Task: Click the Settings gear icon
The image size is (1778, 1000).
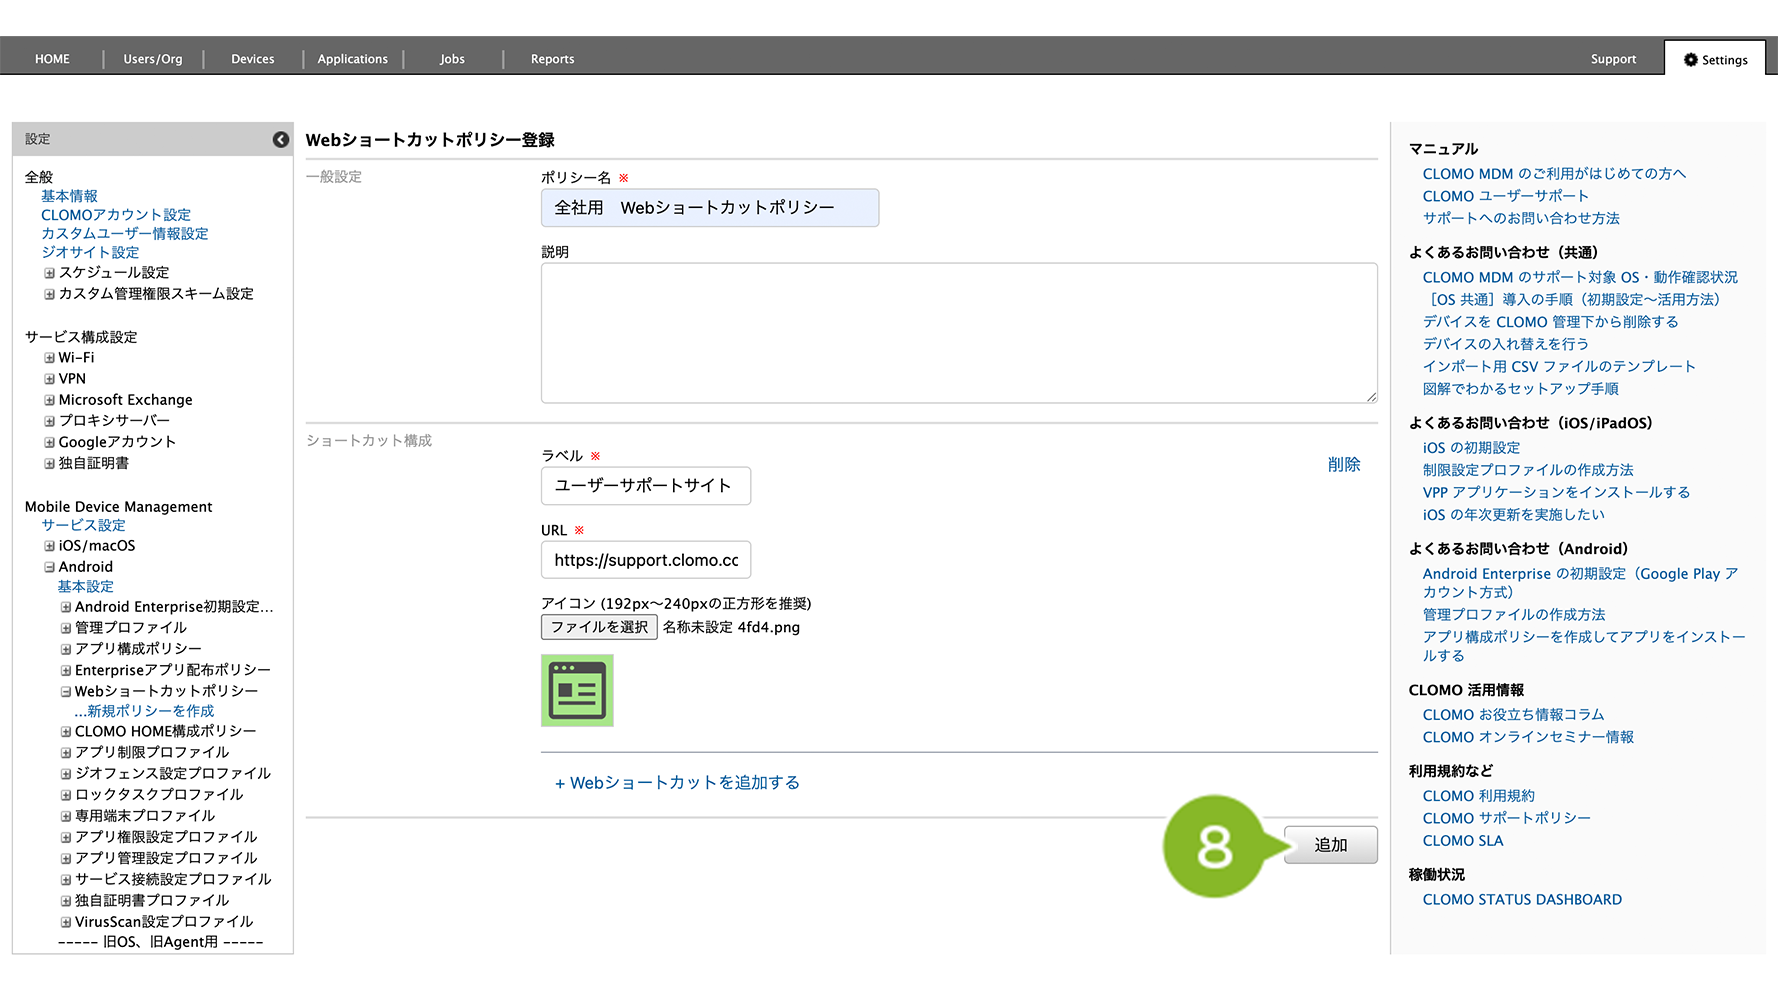Action: pyautogui.click(x=1690, y=60)
